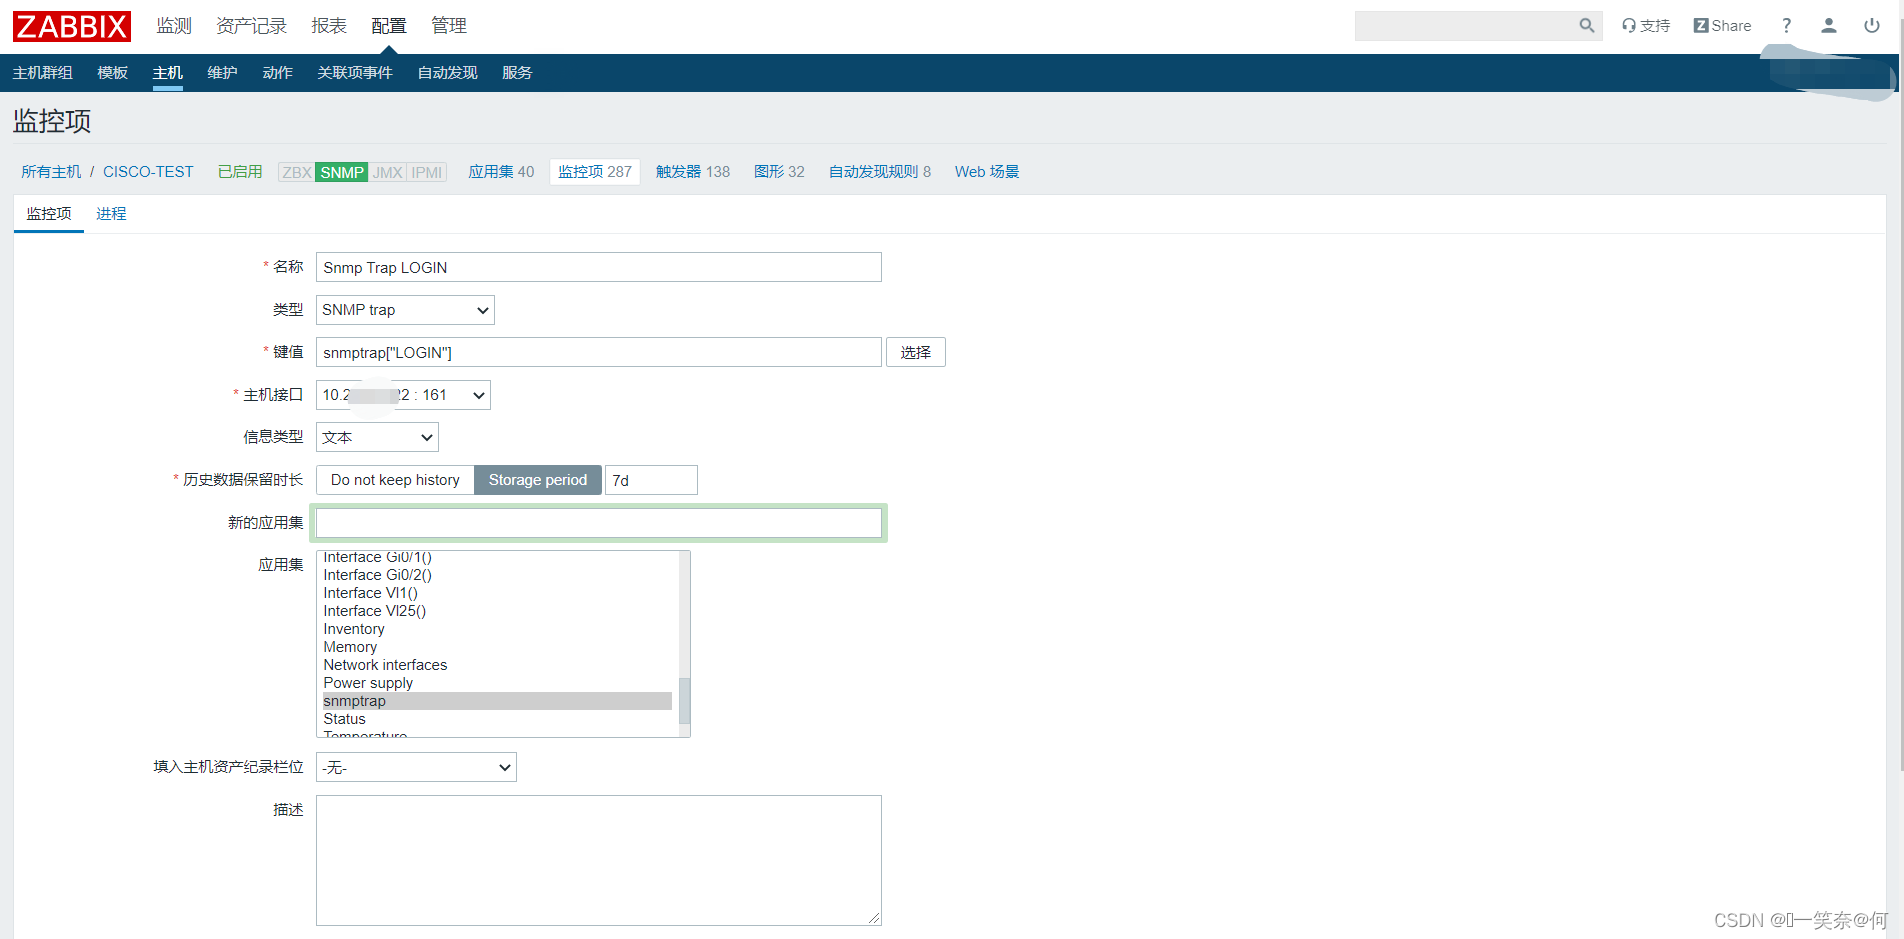Click the 名称 input field
The width and height of the screenshot is (1904, 939).
point(599,267)
